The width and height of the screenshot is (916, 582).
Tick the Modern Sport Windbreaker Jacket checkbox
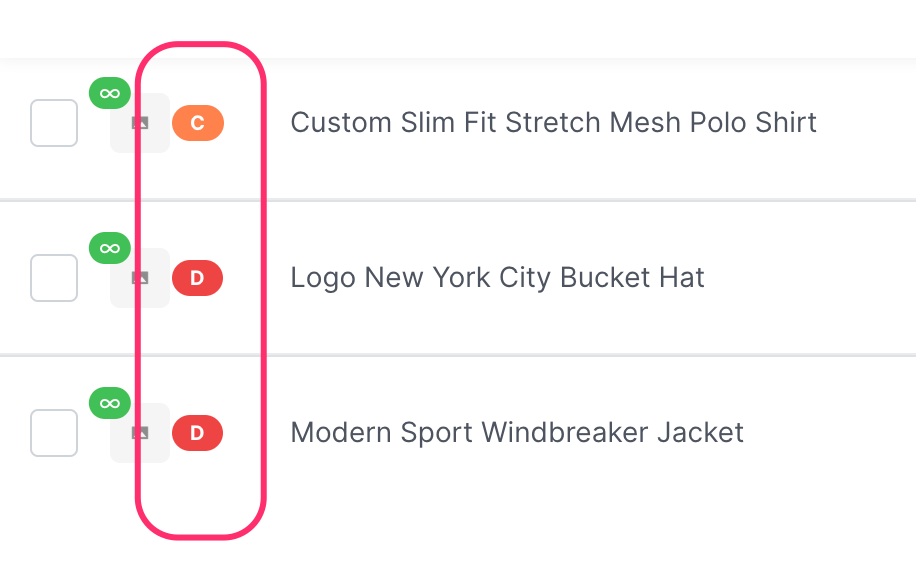pyautogui.click(x=54, y=433)
